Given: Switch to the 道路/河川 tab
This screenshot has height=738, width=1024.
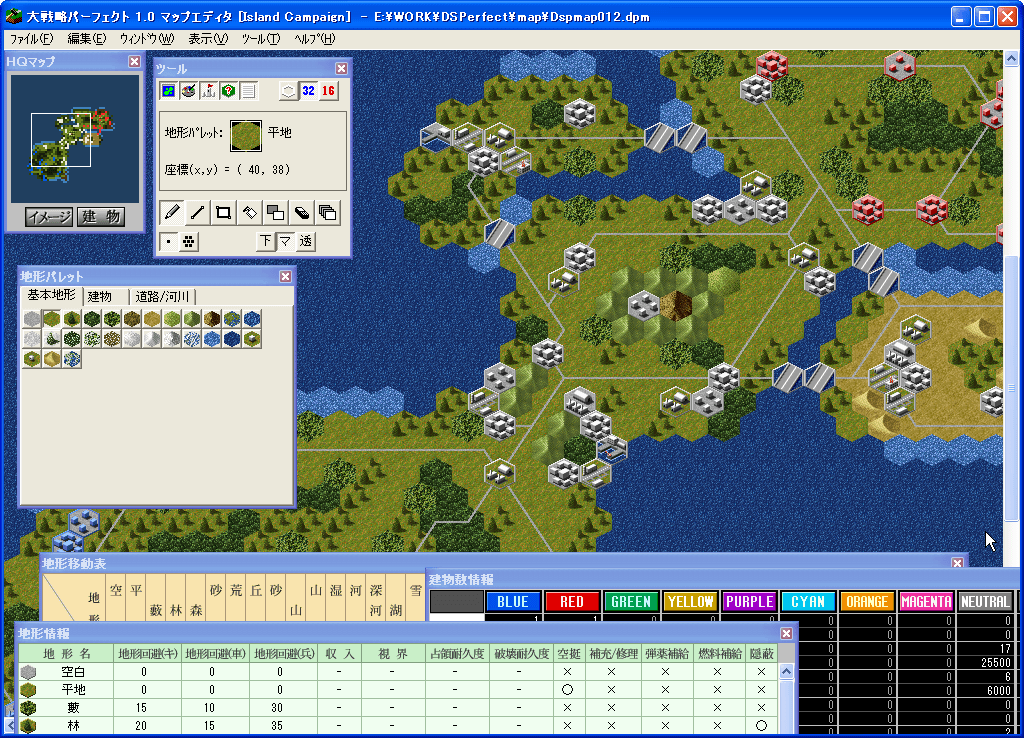Looking at the screenshot, I should coord(162,297).
